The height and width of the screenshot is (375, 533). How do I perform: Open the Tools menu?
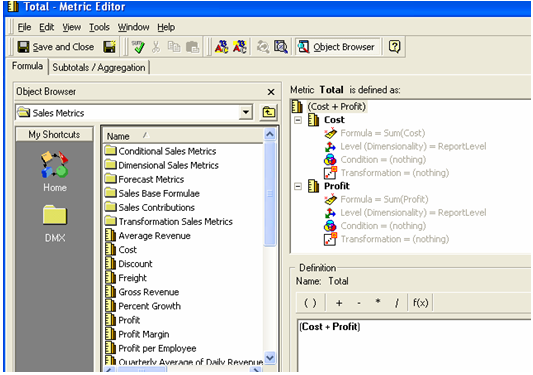[x=99, y=27]
